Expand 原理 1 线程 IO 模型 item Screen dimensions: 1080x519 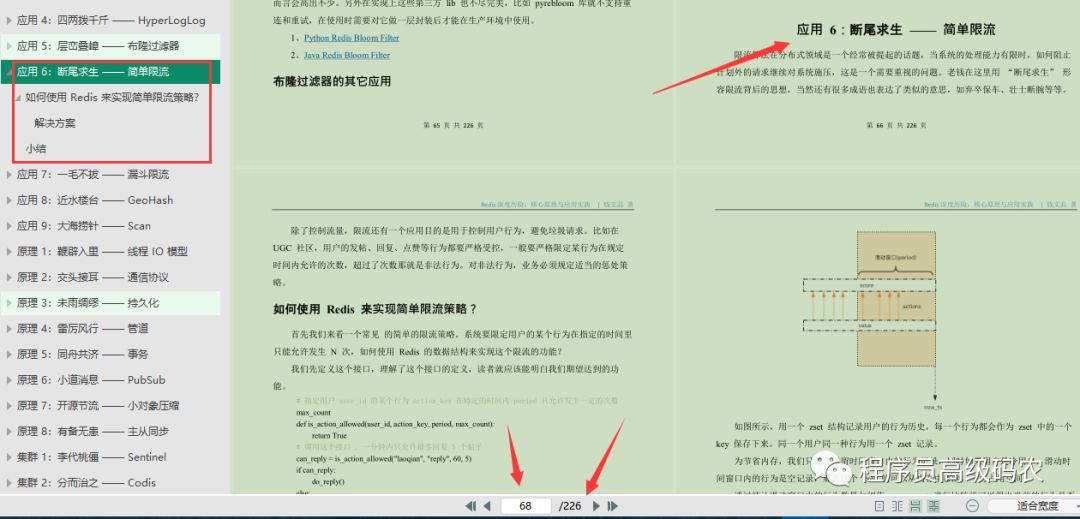[9, 252]
